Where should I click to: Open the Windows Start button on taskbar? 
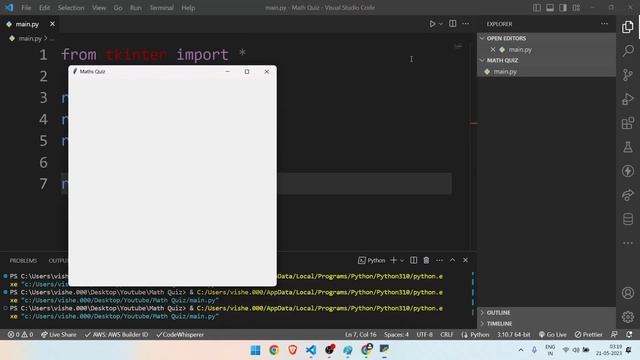256,350
